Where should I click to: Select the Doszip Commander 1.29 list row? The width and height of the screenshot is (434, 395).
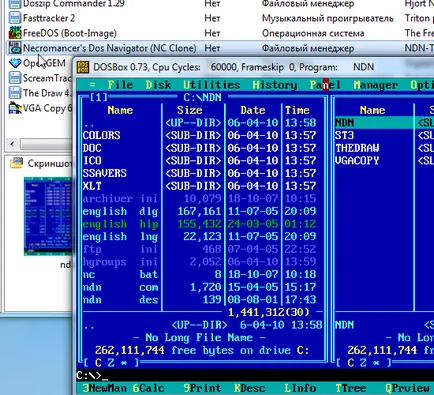[220, 4]
